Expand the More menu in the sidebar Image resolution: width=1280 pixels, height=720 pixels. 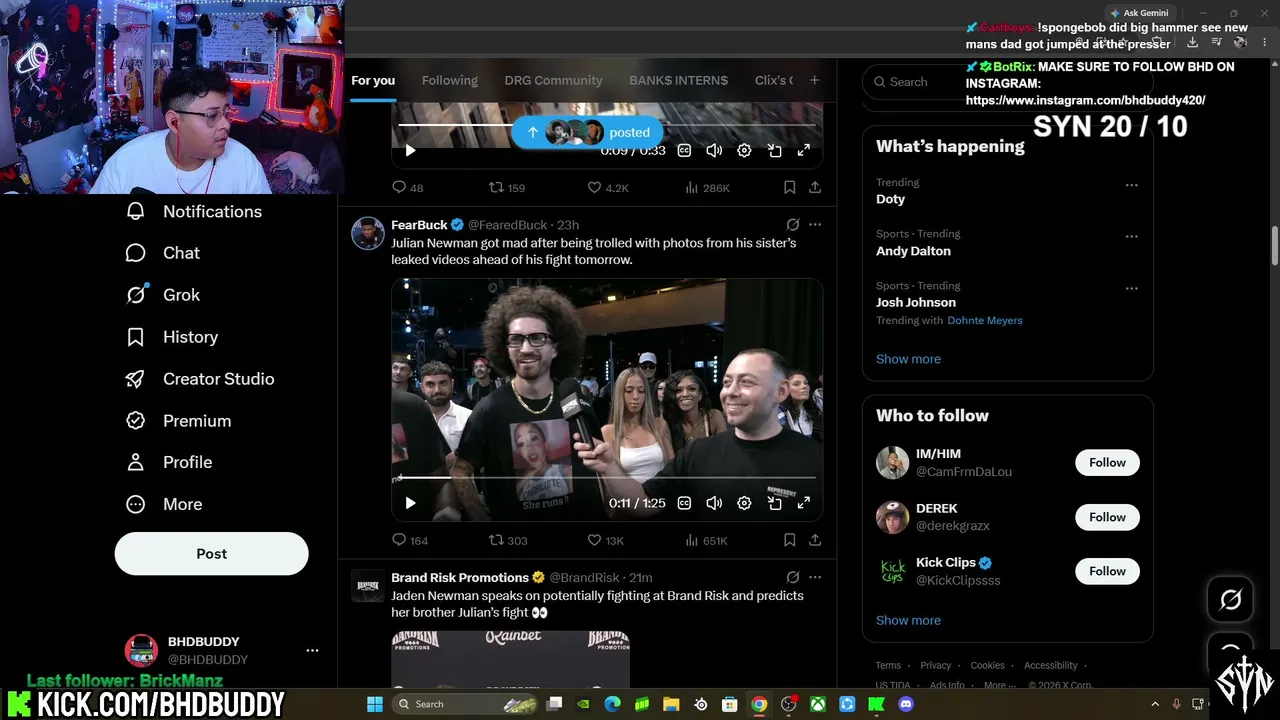(163, 504)
